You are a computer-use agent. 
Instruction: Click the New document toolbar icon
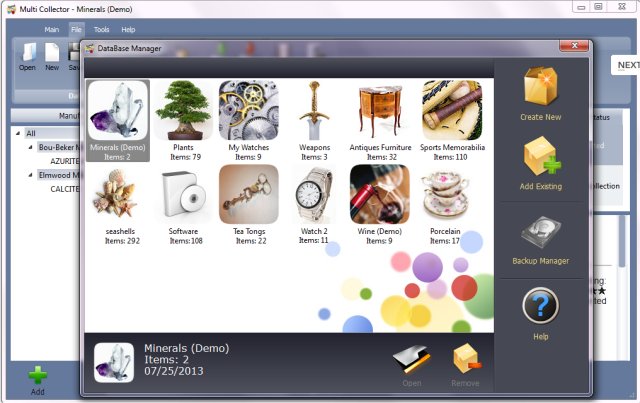click(x=52, y=53)
